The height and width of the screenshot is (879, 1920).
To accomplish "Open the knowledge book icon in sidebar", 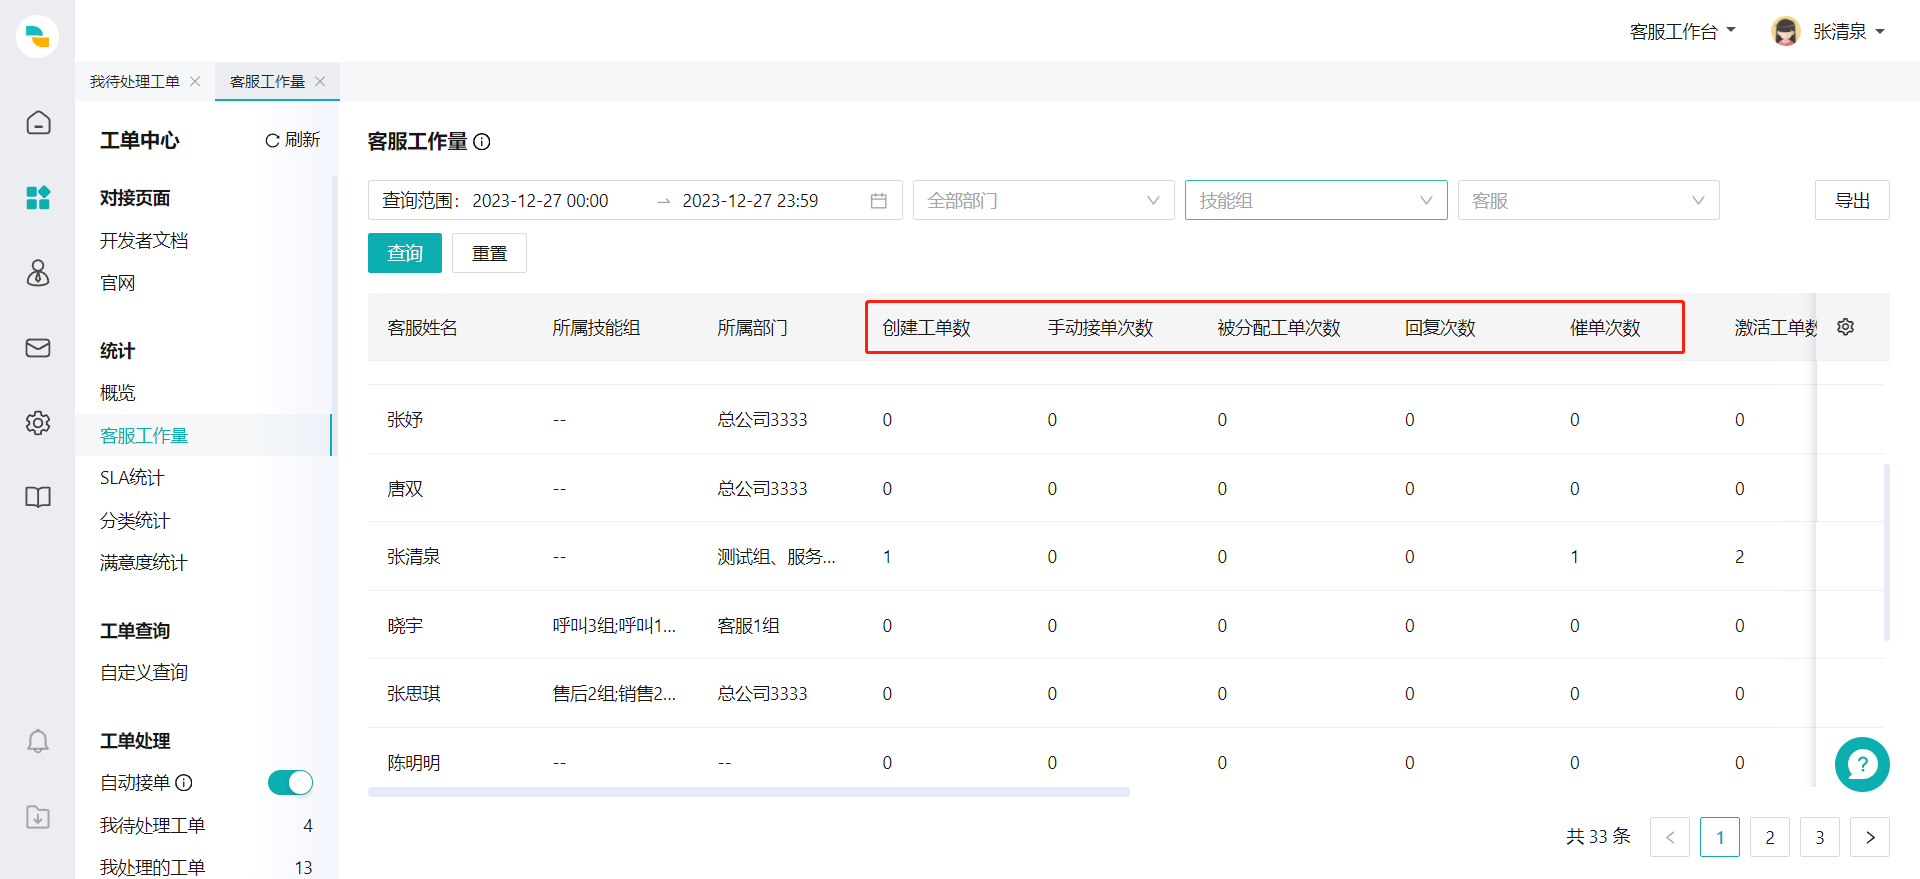I will pyautogui.click(x=38, y=497).
